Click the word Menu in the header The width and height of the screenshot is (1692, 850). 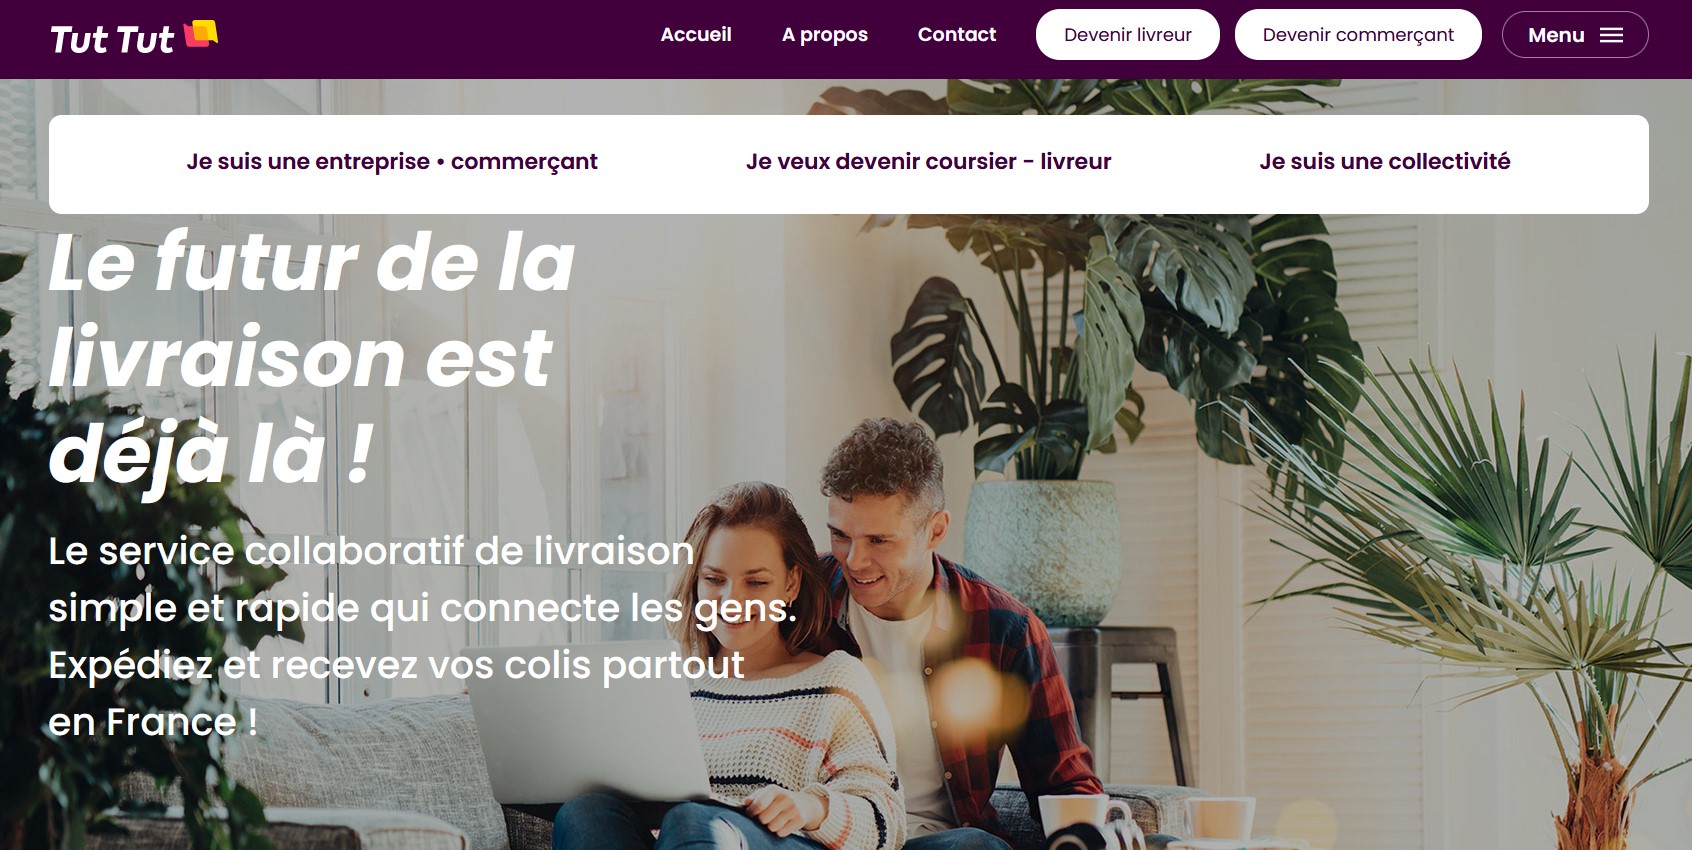[x=1556, y=35]
